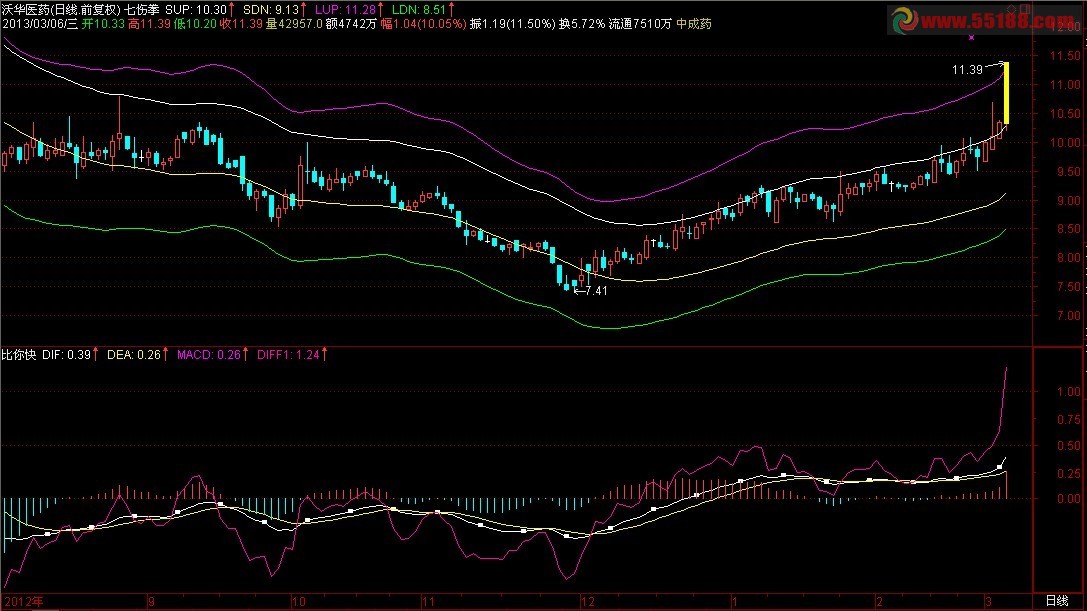Image resolution: width=1087 pixels, height=611 pixels.
Task: Click the 11.39 high price annotation on the chart
Action: click(967, 69)
